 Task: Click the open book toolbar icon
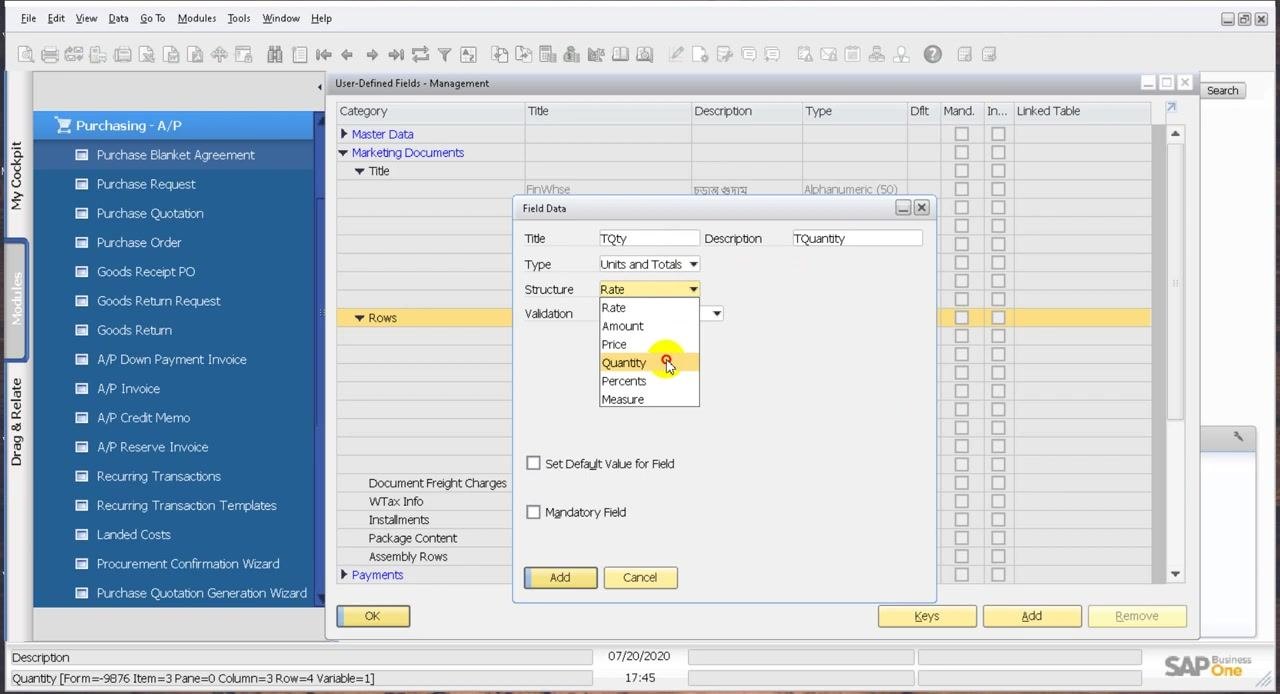click(x=620, y=55)
